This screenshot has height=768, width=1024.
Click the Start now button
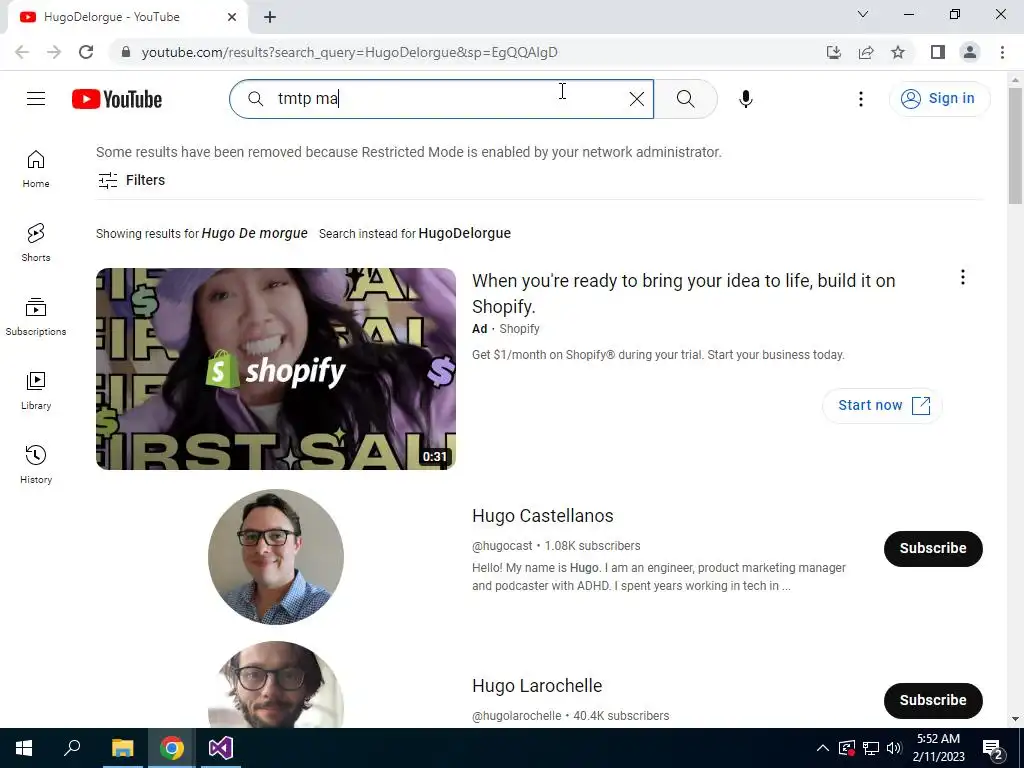point(882,406)
